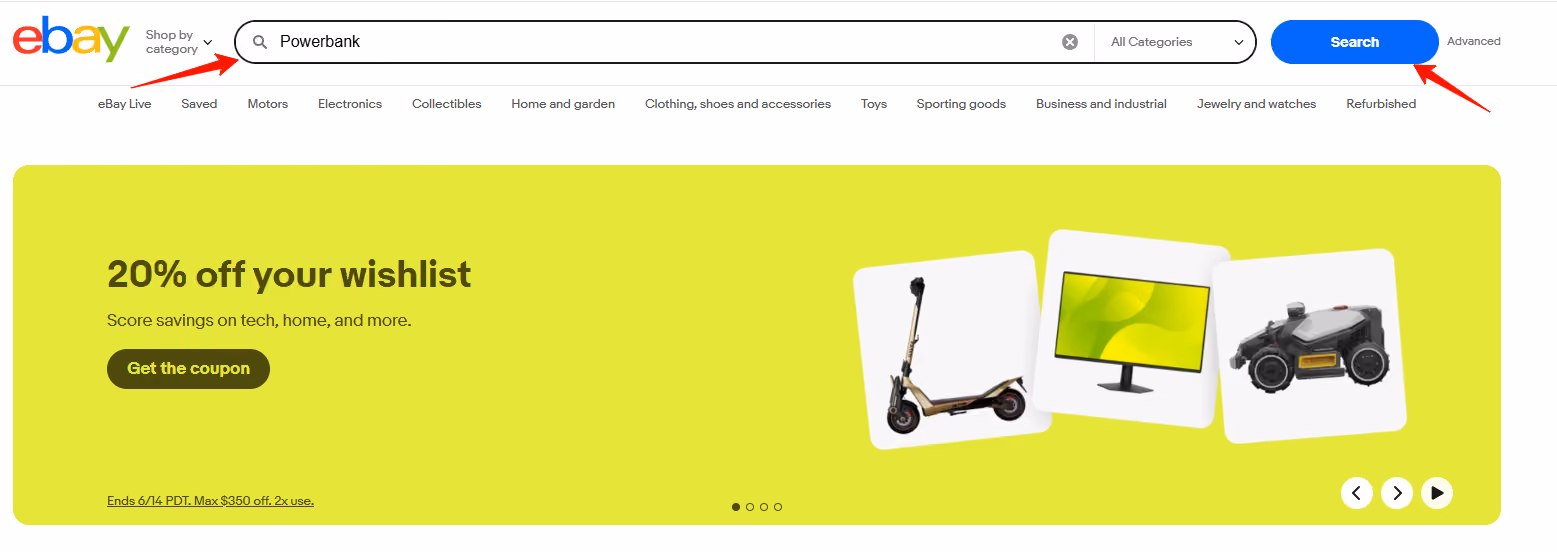The width and height of the screenshot is (1557, 552).
Task: Select the third carousel dot
Action: click(x=764, y=507)
